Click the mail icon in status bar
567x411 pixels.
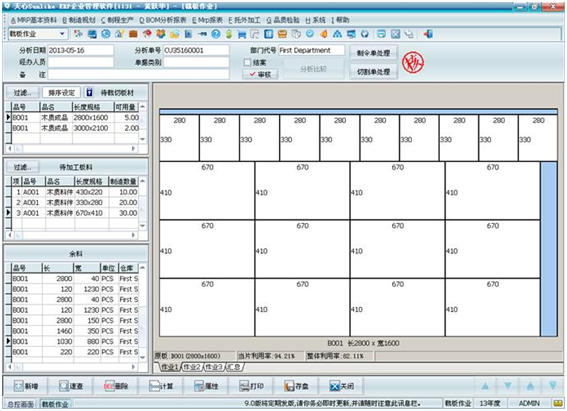pyautogui.click(x=557, y=403)
